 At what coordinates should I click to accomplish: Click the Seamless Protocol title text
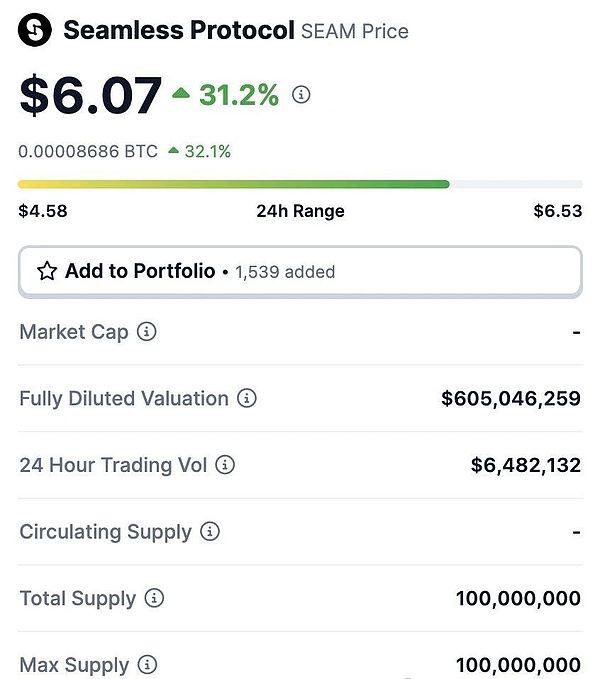[x=179, y=31]
